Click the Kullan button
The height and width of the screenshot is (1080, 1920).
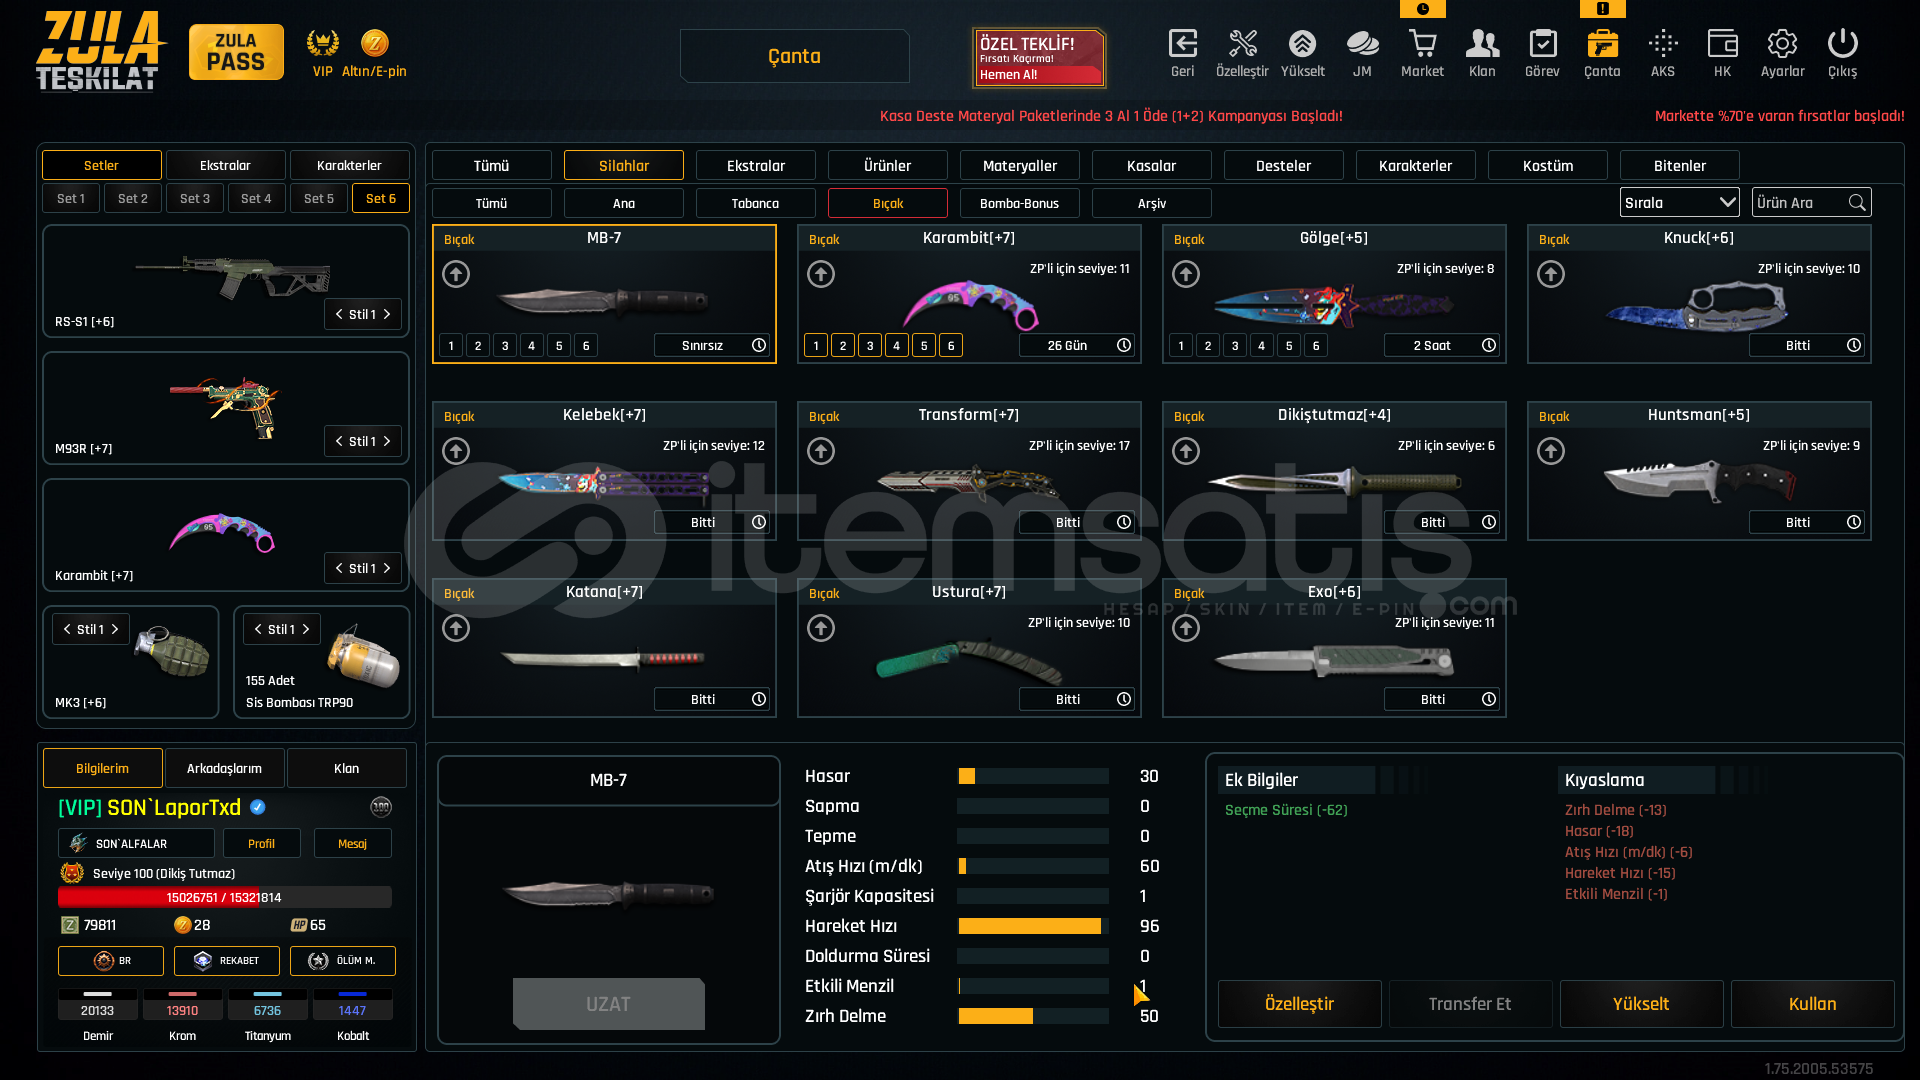[1812, 1004]
